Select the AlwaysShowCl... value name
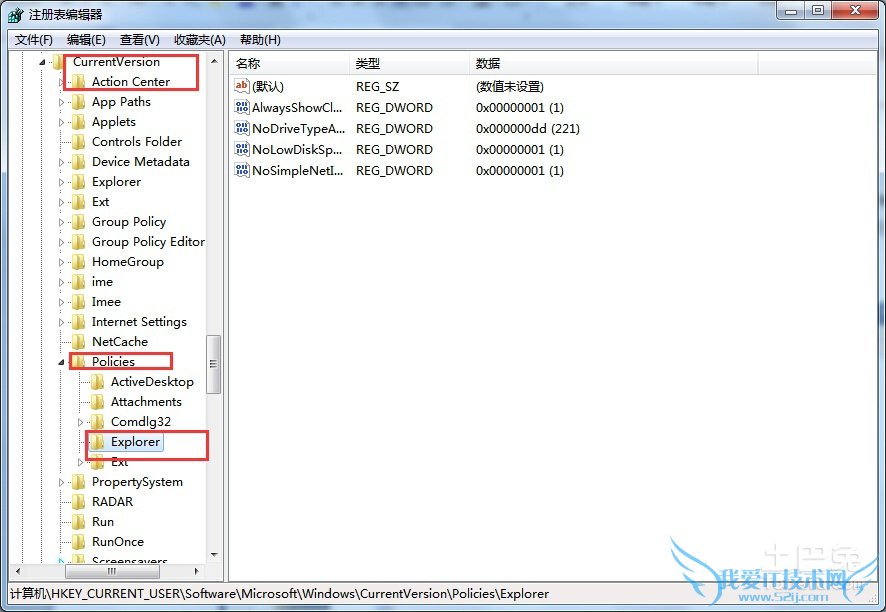Screen dimensions: 886x612 [297, 107]
